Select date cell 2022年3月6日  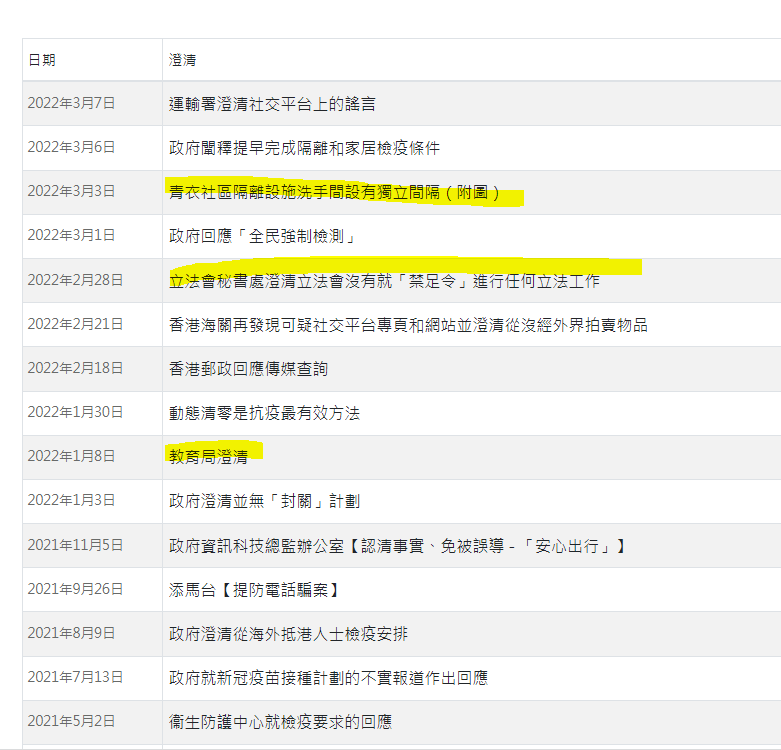tap(92, 147)
